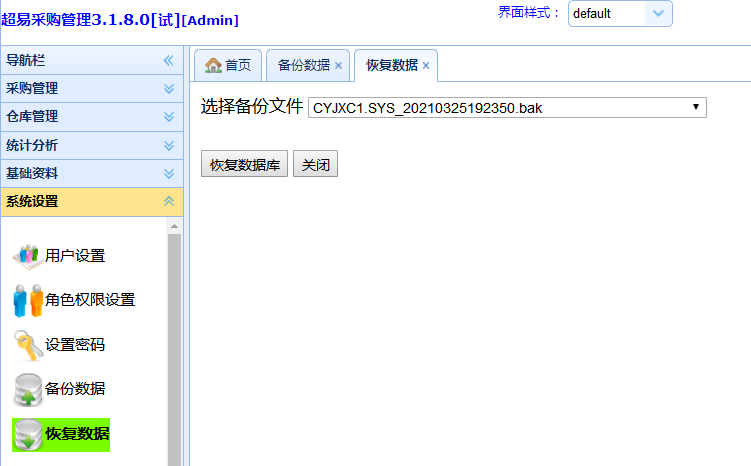Viewport: 751px width, 466px height.
Task: Click the 恢复数据库 button
Action: 244,165
